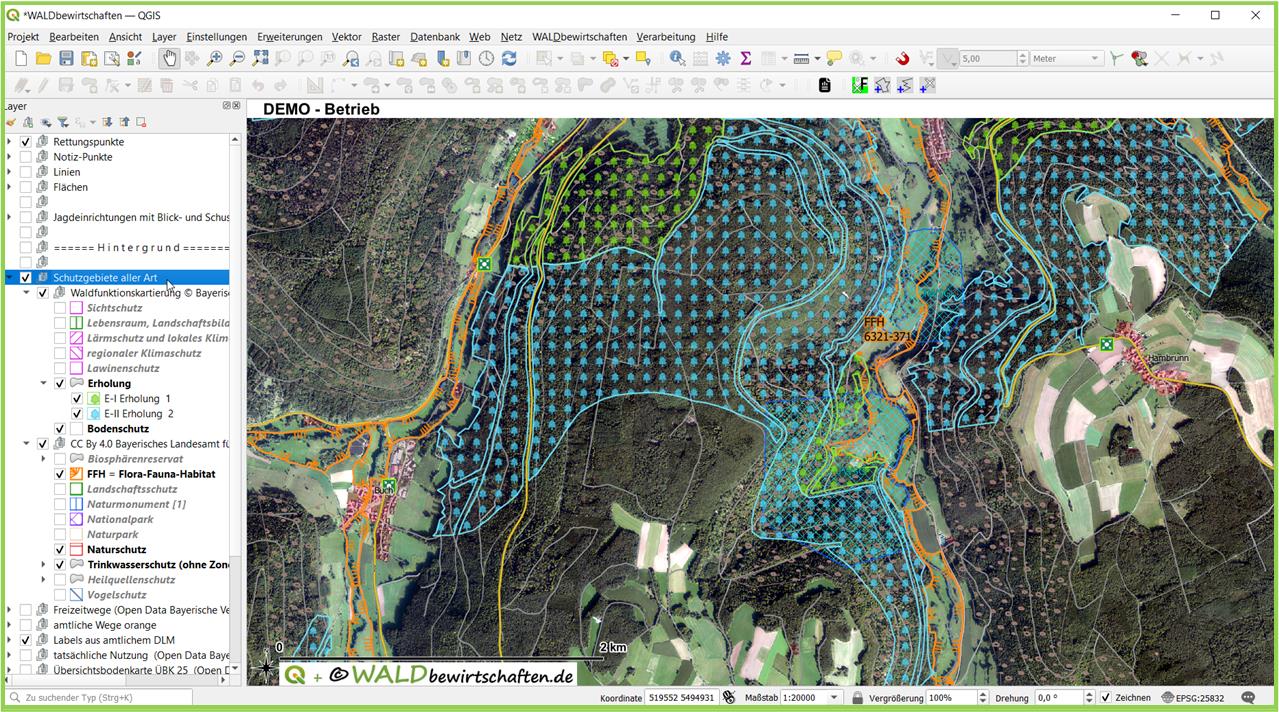Open the Vektor menu
Screen dimensions: 1279x712
coord(347,37)
